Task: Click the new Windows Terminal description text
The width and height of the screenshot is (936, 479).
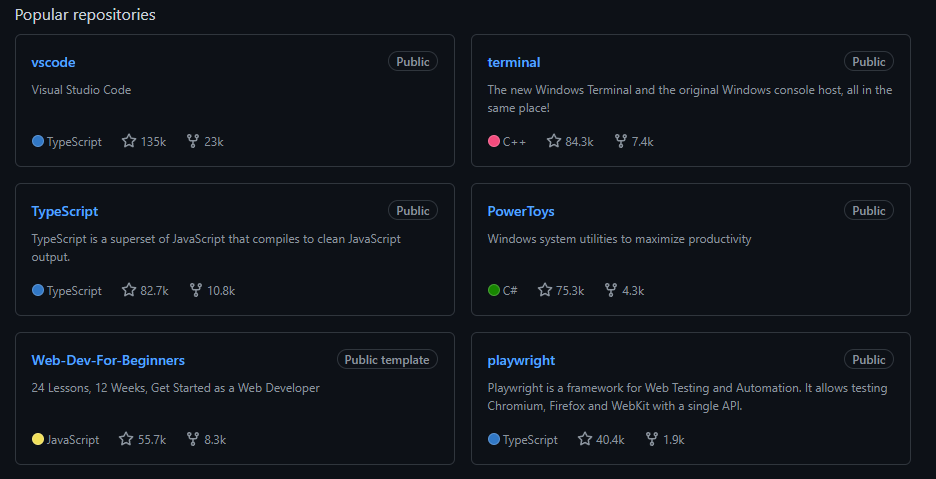Action: tap(689, 99)
